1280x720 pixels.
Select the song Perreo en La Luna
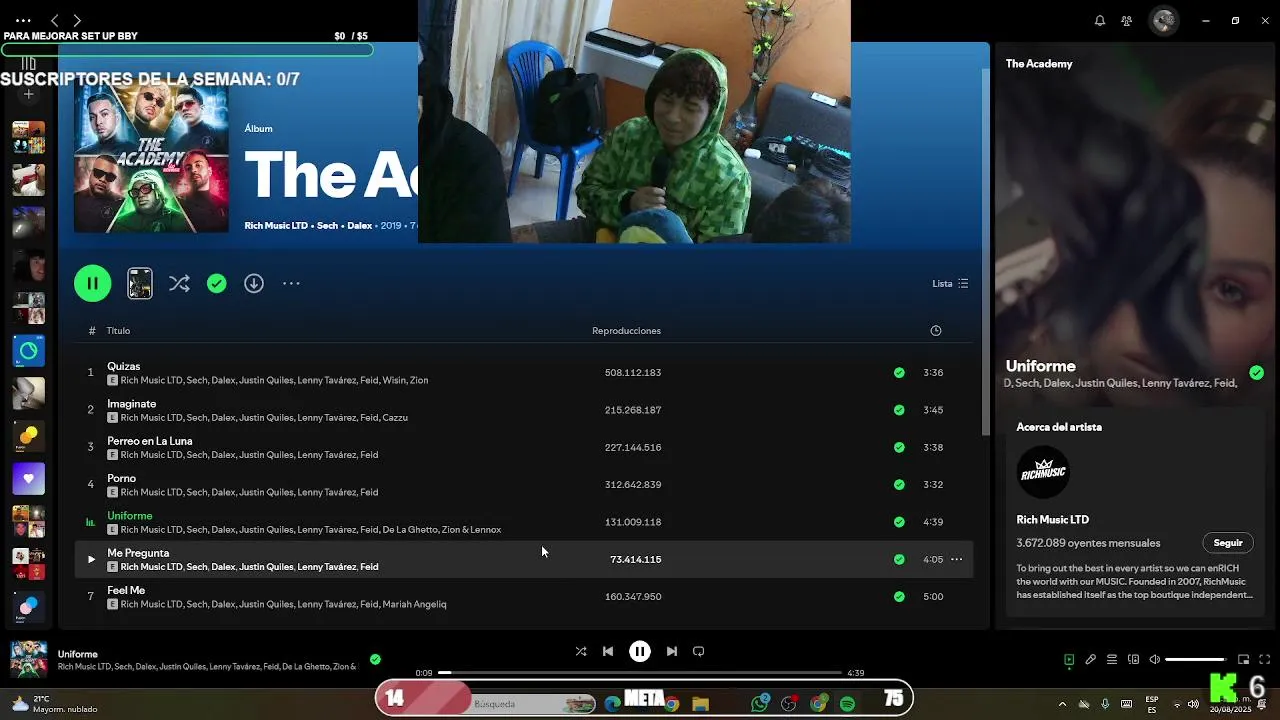click(150, 441)
